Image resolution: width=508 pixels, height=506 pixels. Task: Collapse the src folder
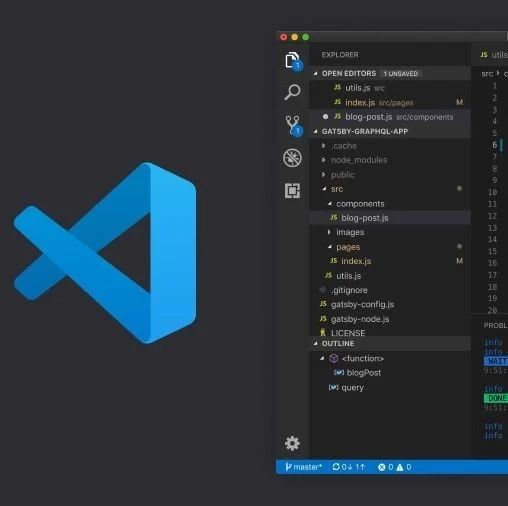(324, 189)
